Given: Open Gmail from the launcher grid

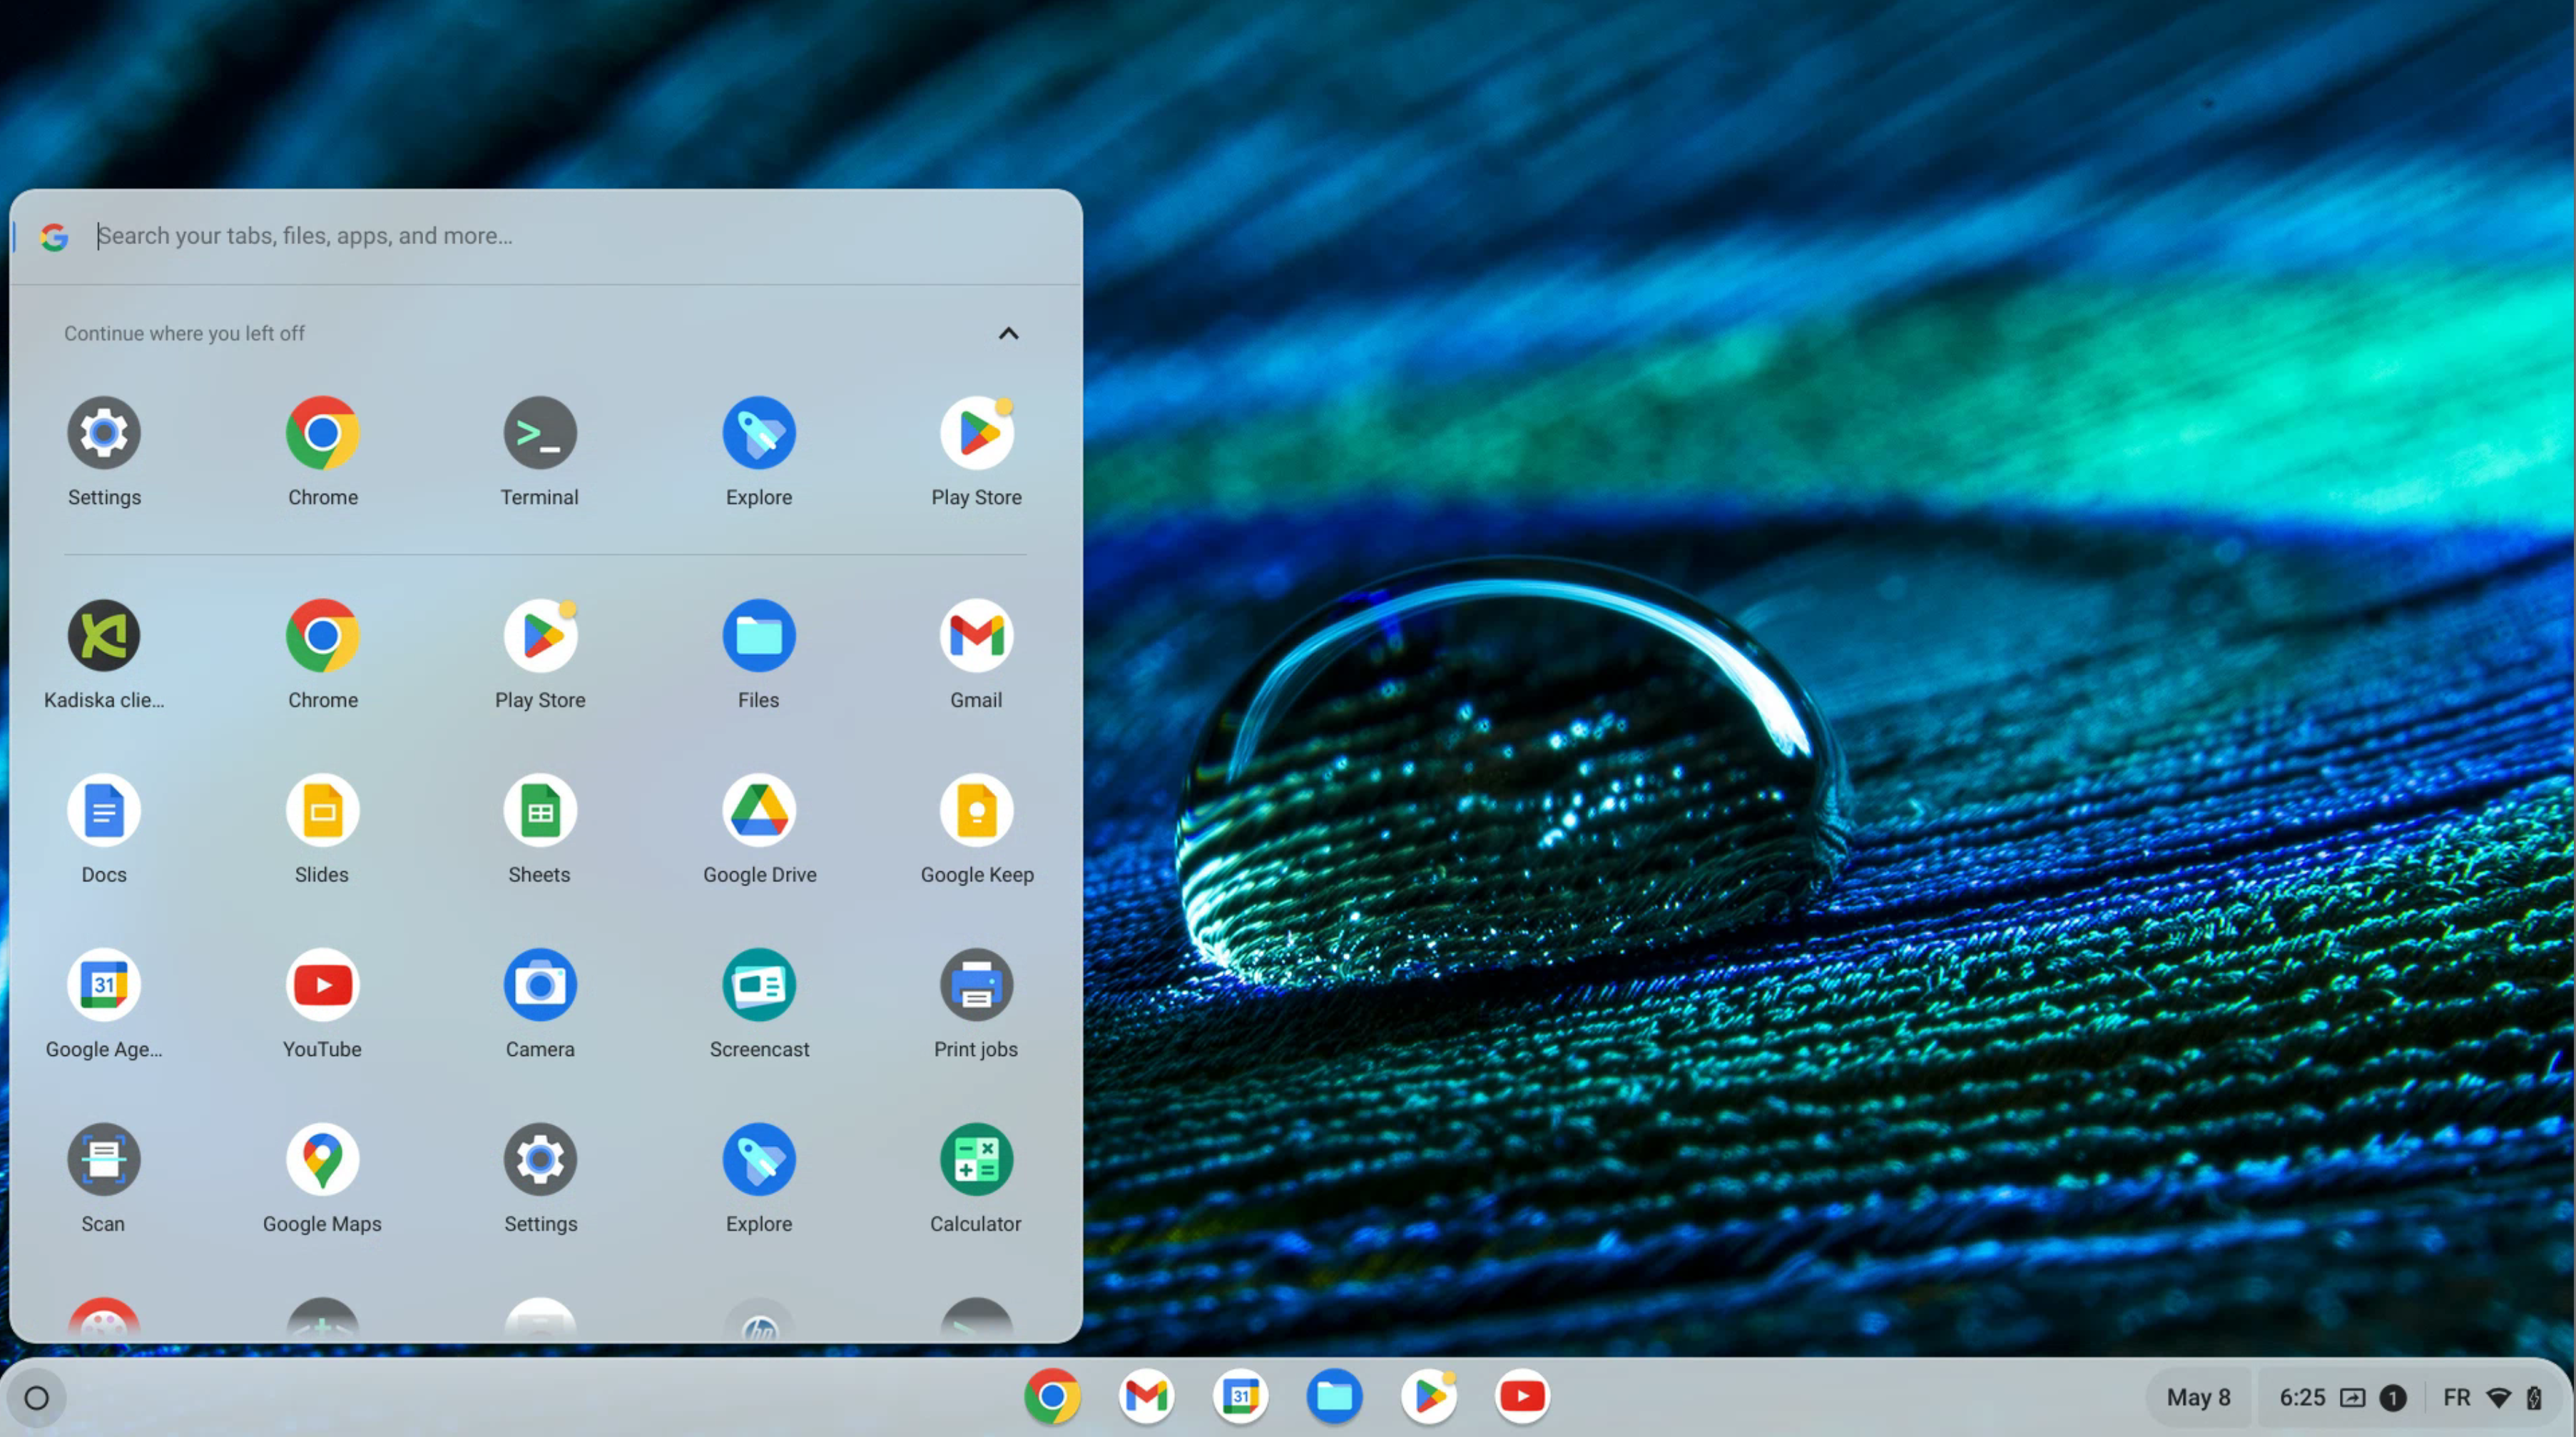Looking at the screenshot, I should coord(977,636).
